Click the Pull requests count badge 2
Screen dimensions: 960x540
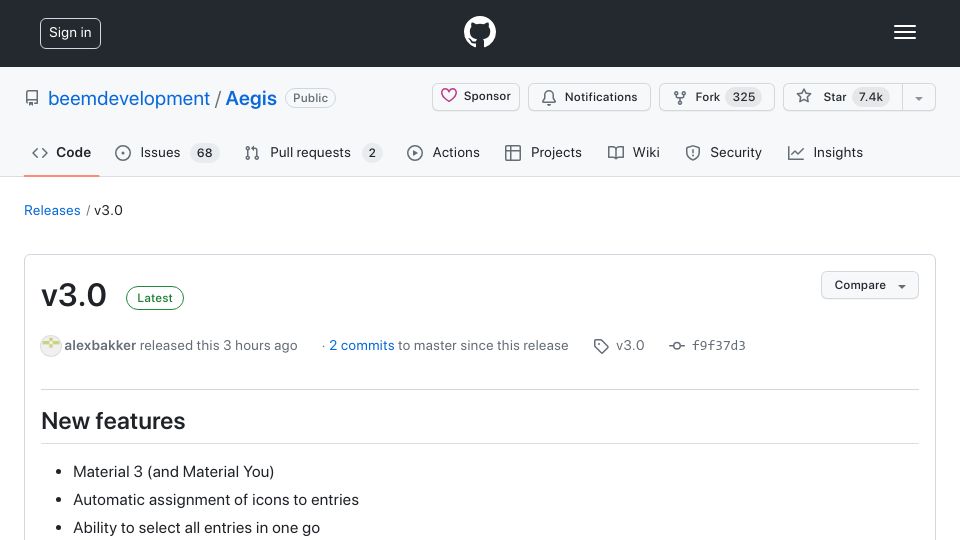(x=372, y=153)
